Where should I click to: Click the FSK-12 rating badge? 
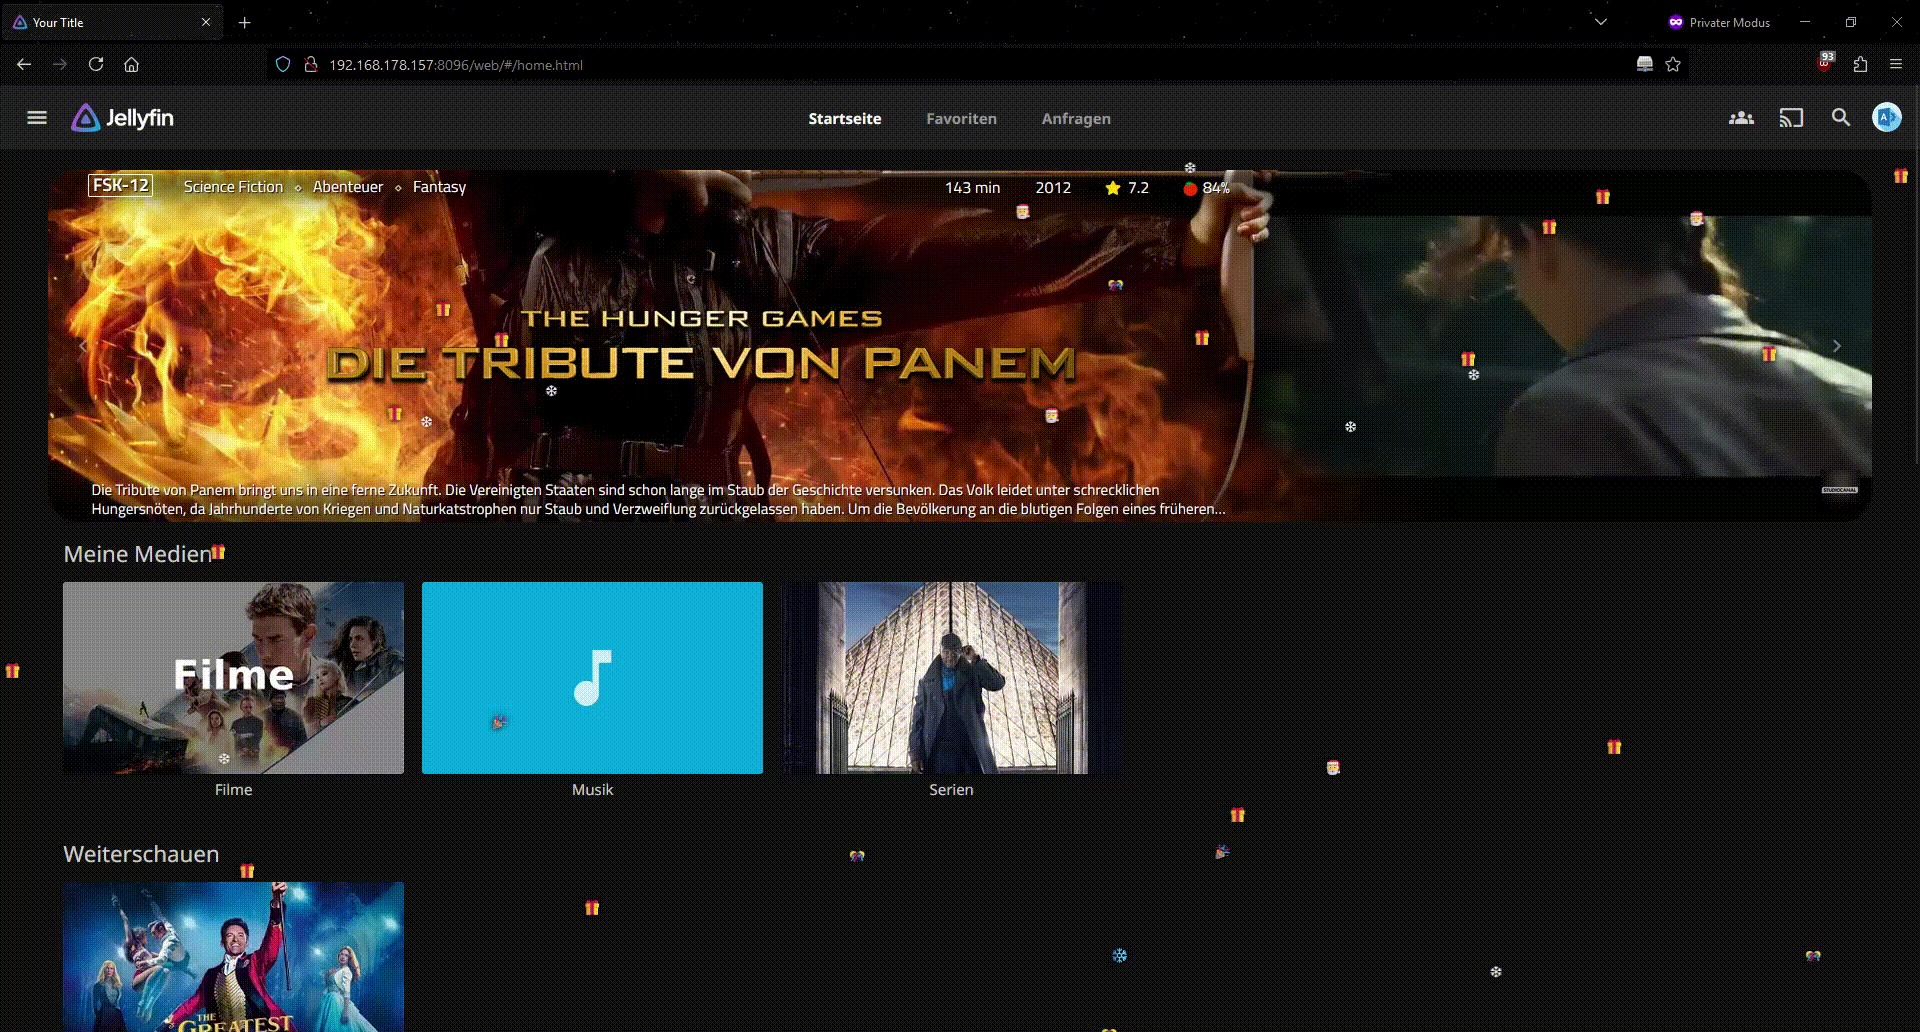point(120,185)
